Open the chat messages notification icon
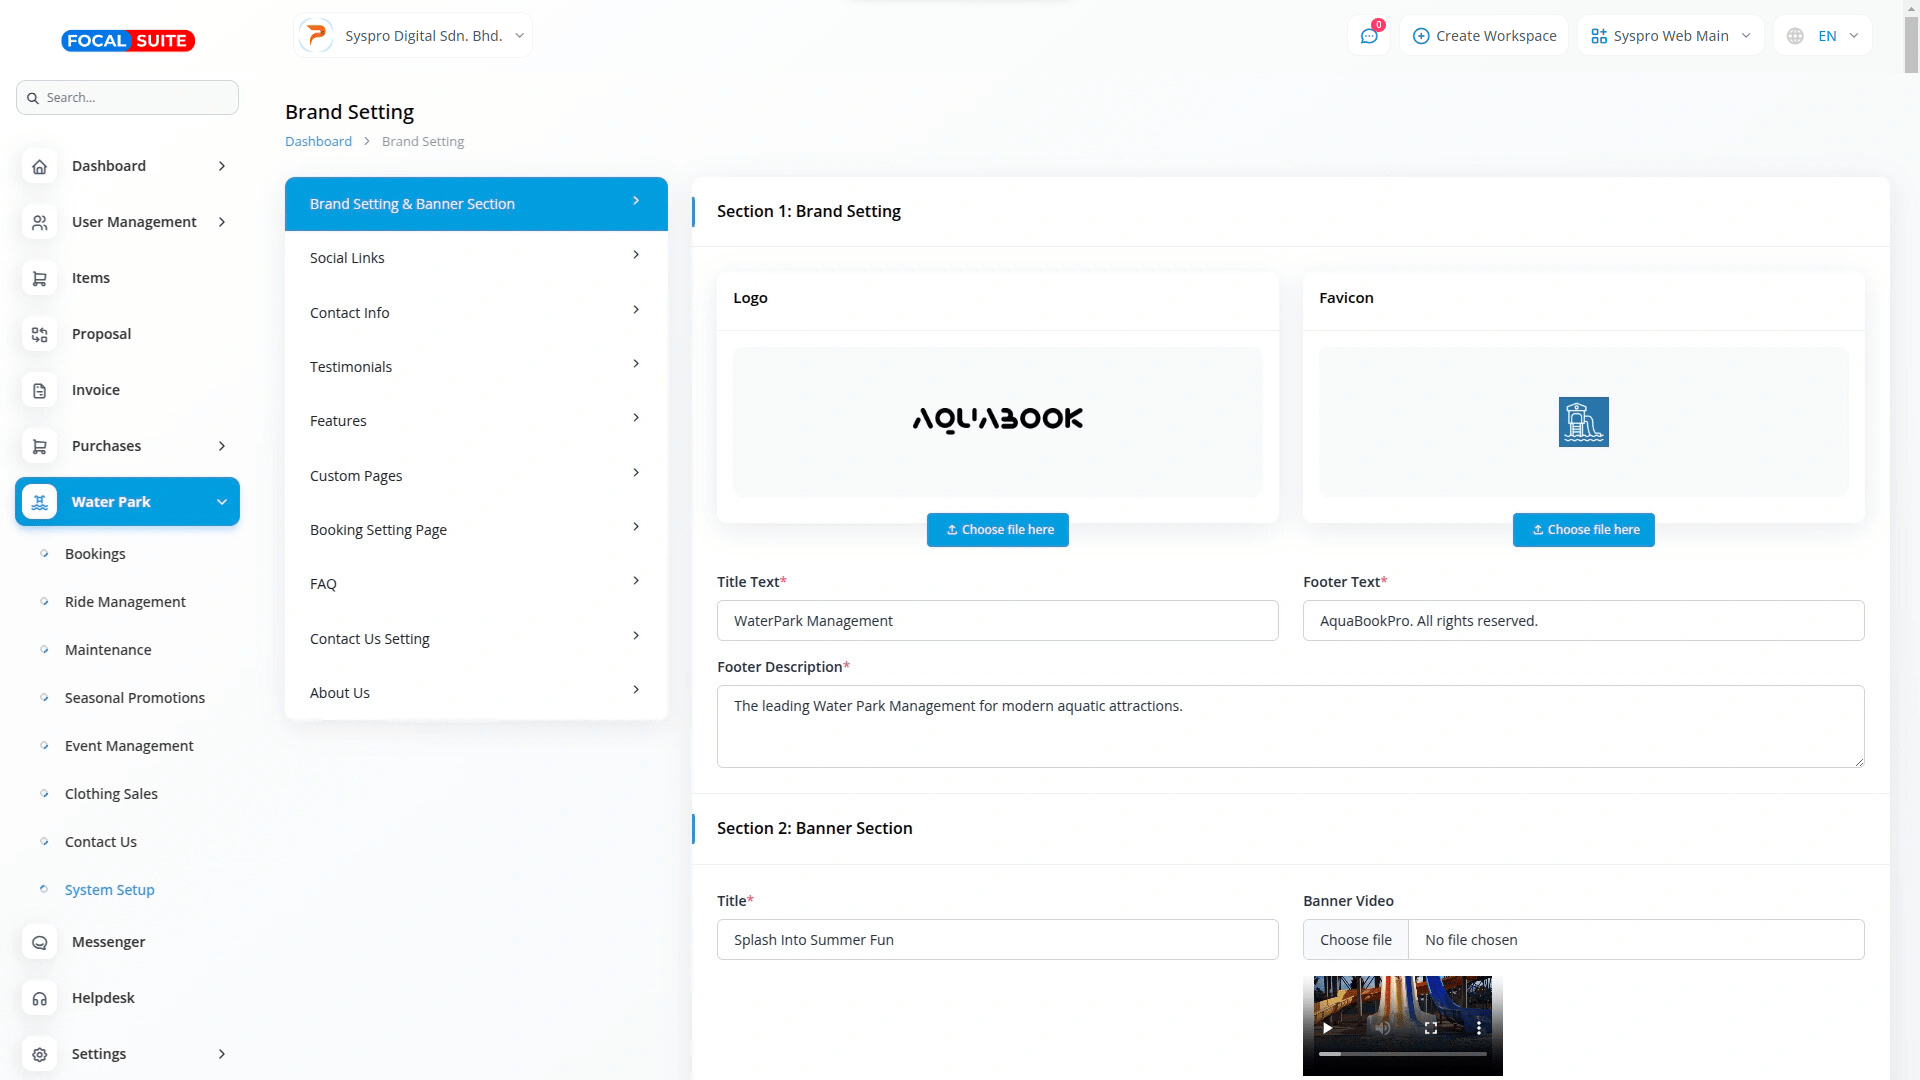This screenshot has height=1080, width=1920. 1369,36
